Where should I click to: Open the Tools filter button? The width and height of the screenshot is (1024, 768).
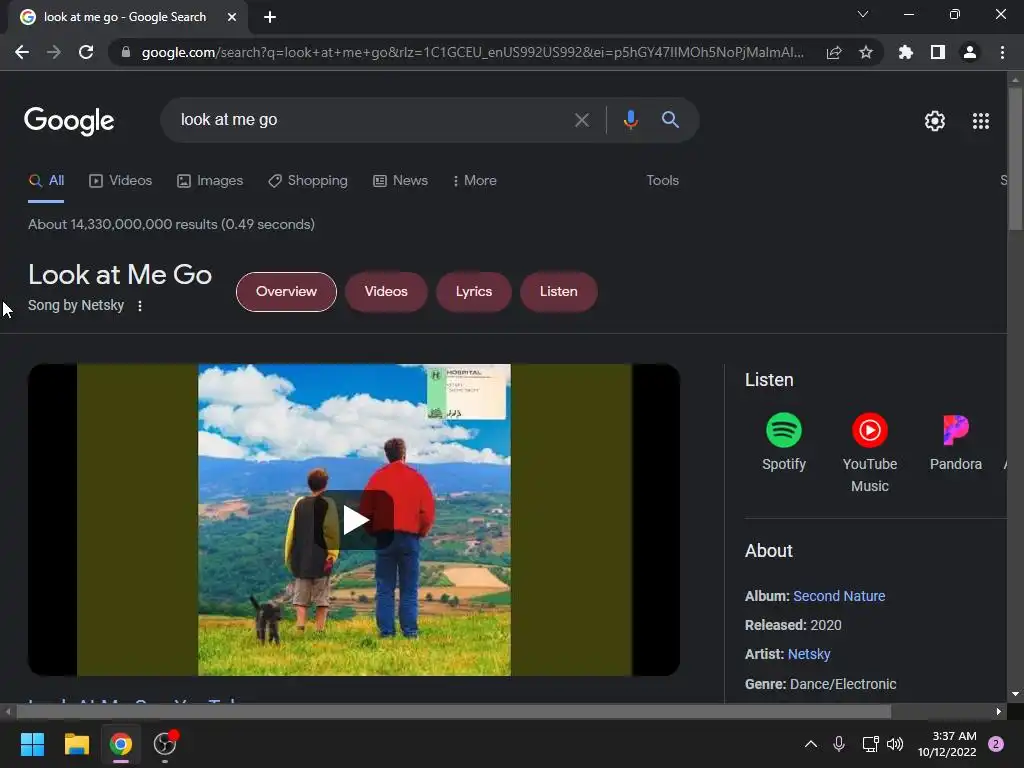662,180
